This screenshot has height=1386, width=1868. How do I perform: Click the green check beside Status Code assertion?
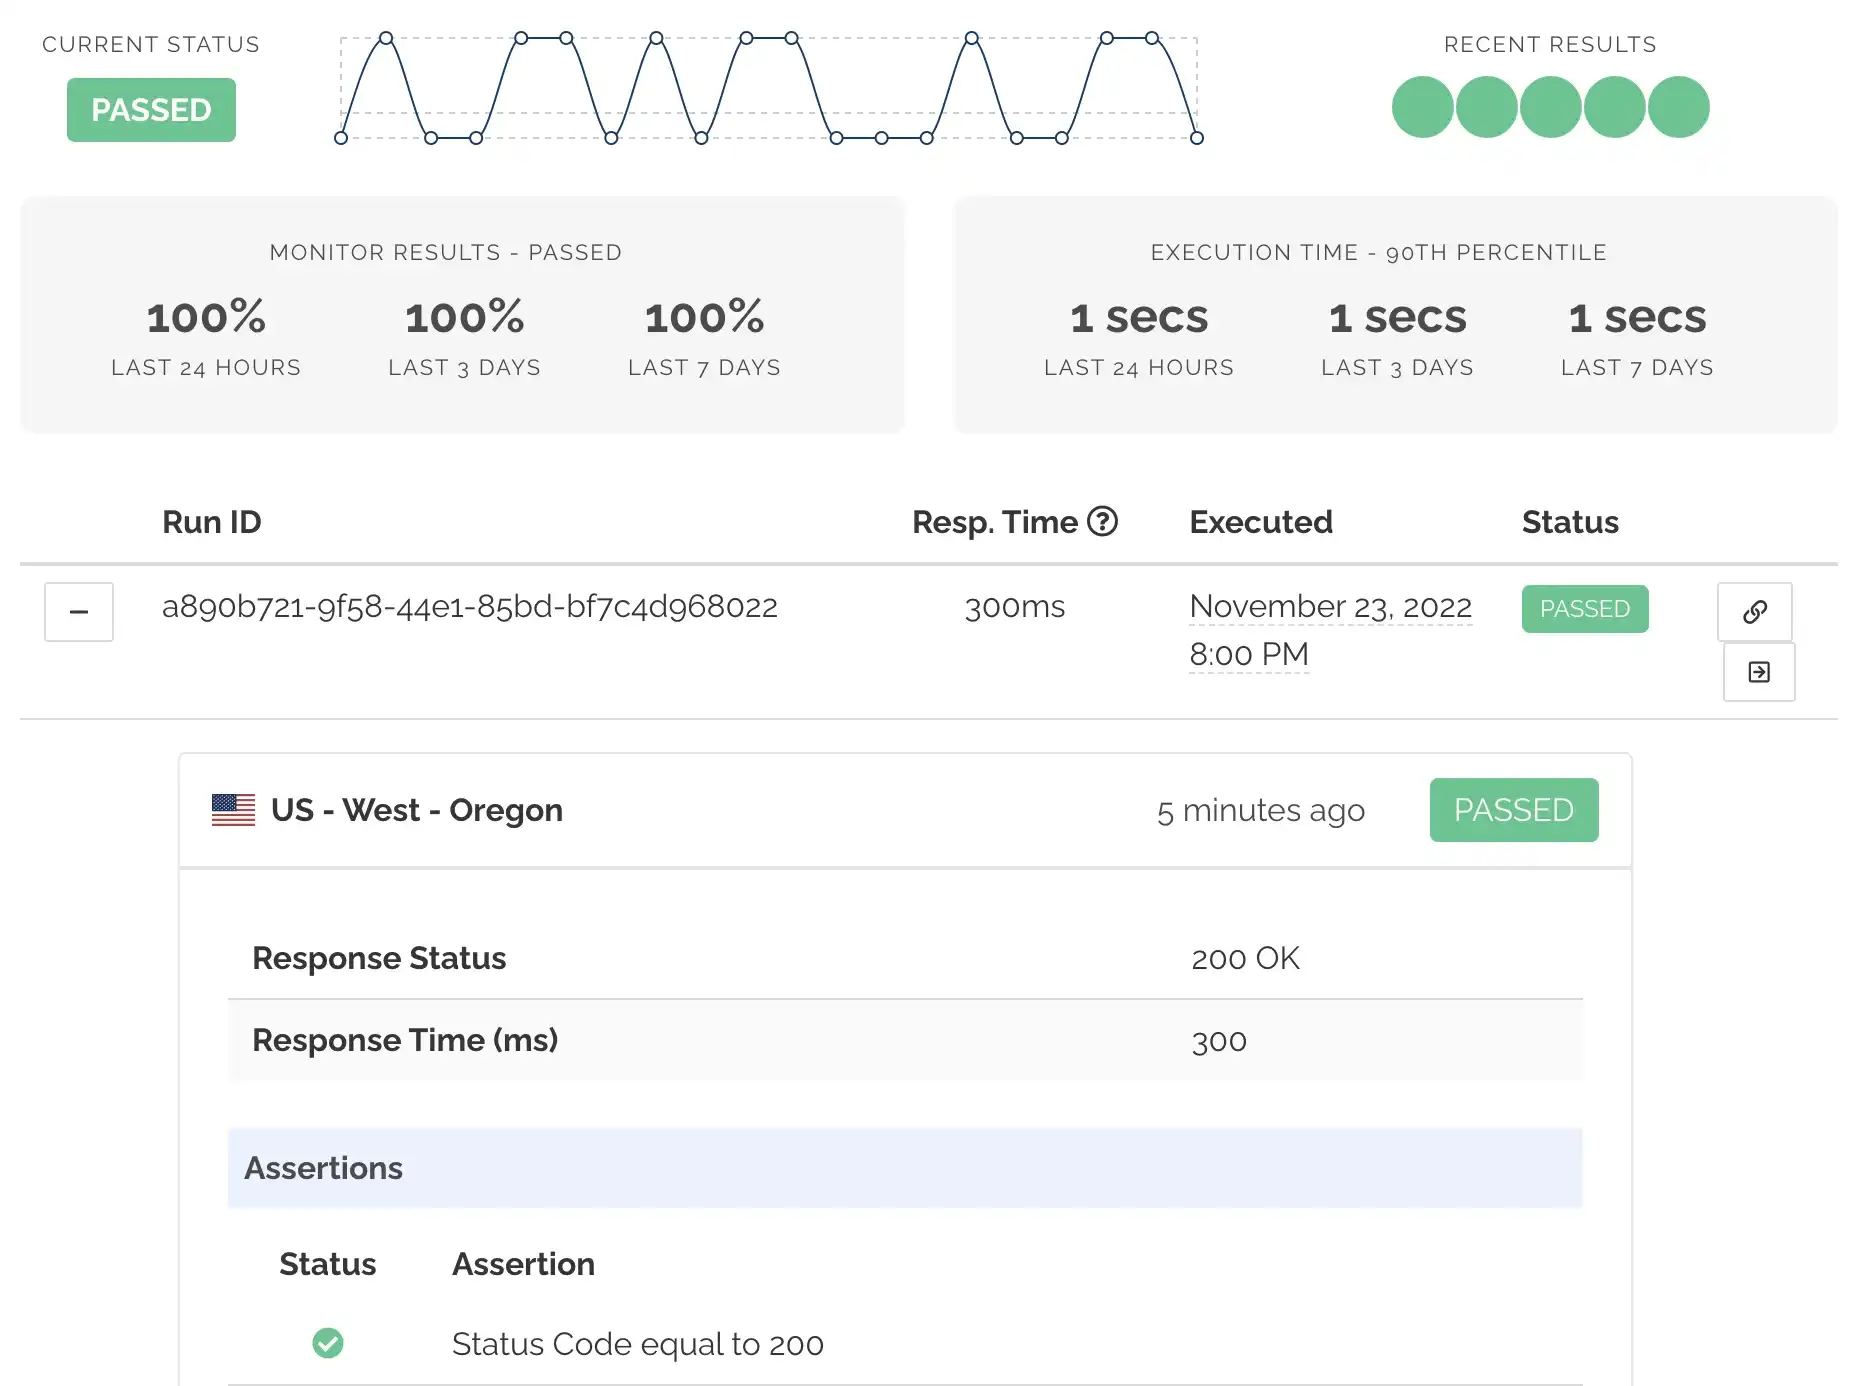(x=328, y=1344)
